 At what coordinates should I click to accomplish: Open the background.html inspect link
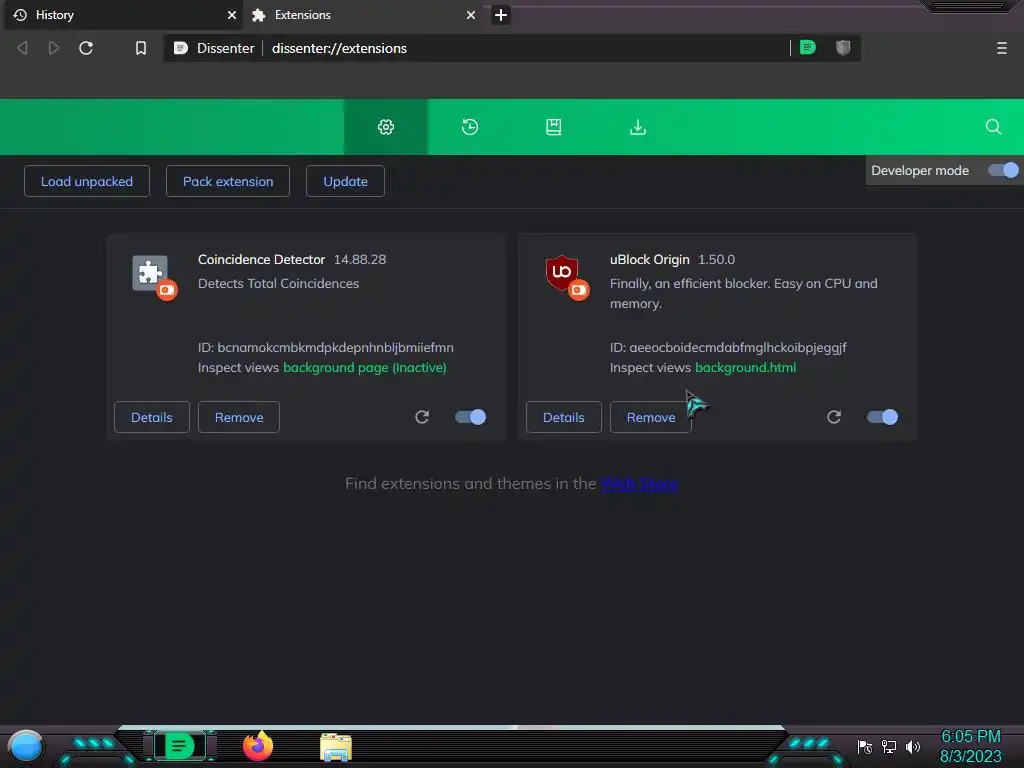click(745, 368)
